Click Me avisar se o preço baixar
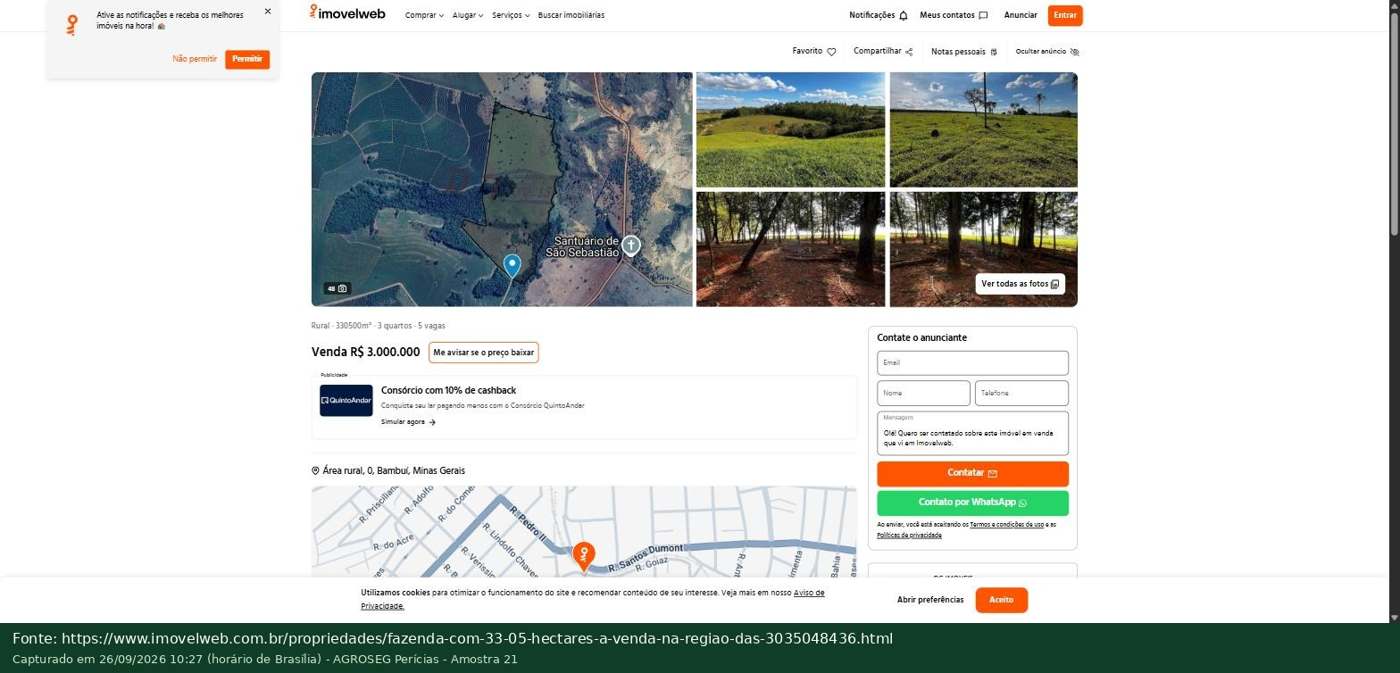The width and height of the screenshot is (1400, 673). (x=484, y=352)
